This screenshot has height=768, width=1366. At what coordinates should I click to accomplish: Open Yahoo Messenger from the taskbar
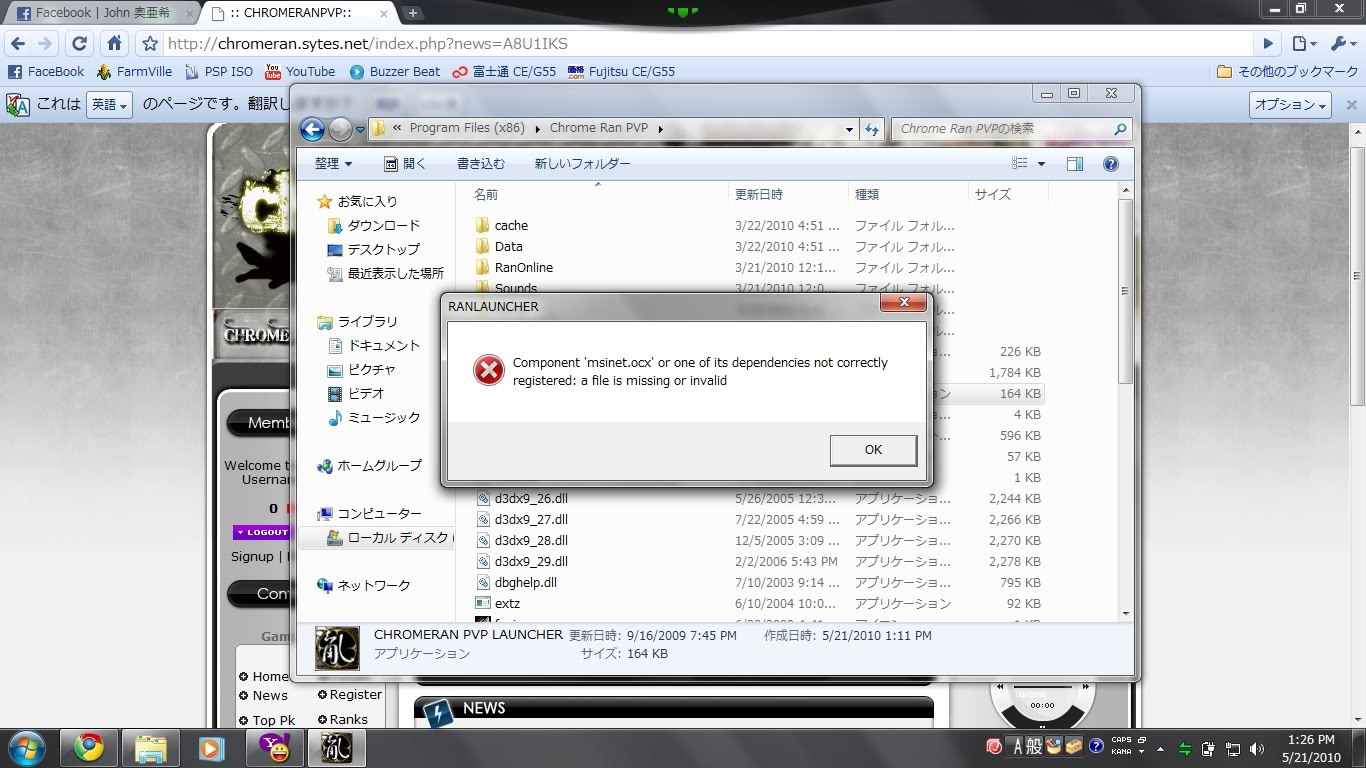[273, 748]
